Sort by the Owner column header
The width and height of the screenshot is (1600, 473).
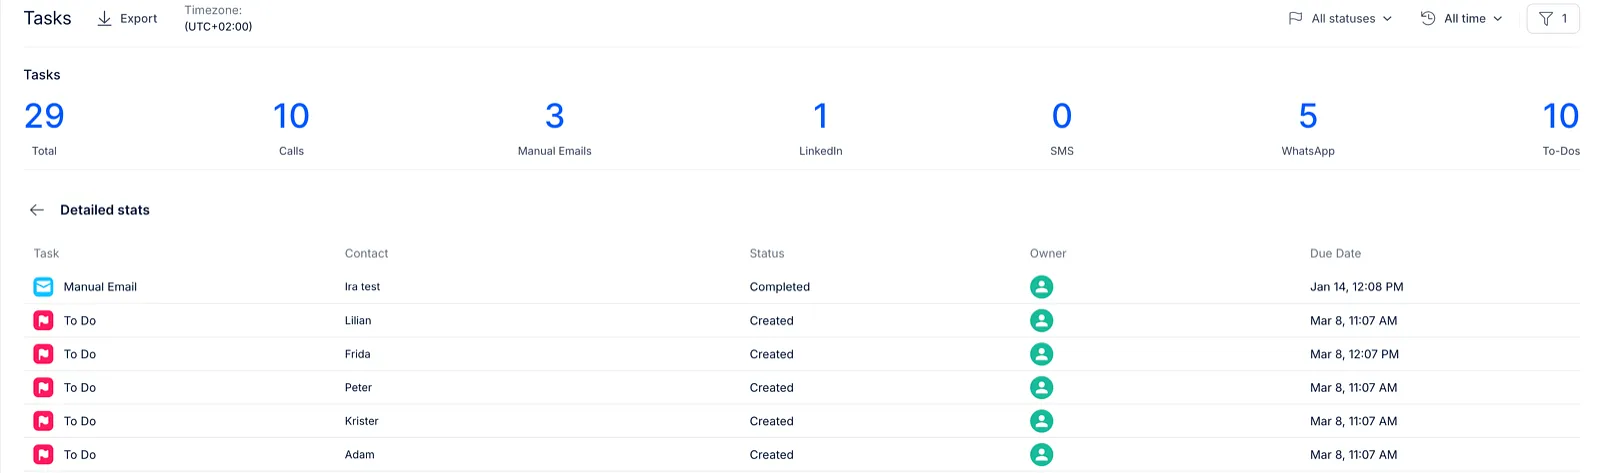tap(1048, 254)
